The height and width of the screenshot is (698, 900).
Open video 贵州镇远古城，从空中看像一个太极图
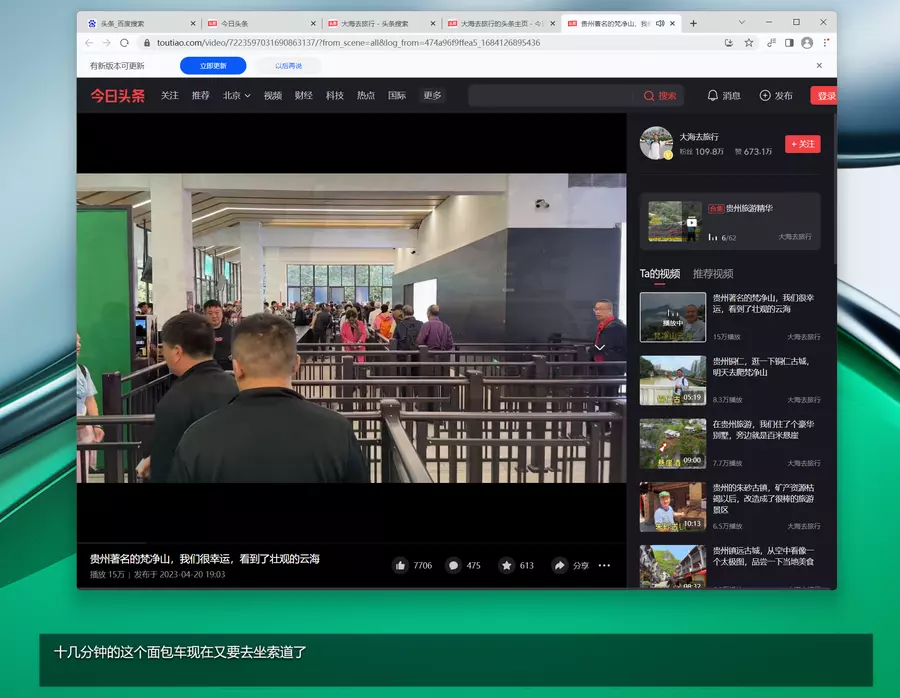763,556
